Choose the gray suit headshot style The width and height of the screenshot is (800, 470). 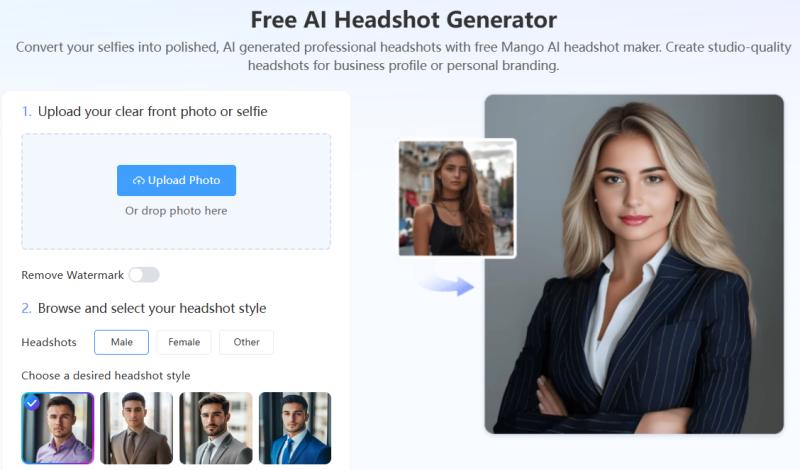pyautogui.click(x=216, y=428)
